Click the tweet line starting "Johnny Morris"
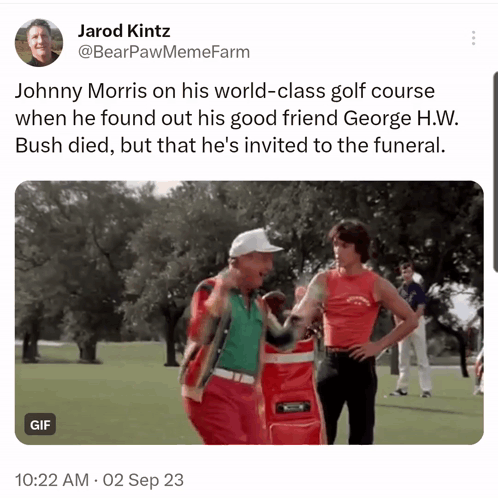Viewport: 498px width, 498px height. coord(225,91)
